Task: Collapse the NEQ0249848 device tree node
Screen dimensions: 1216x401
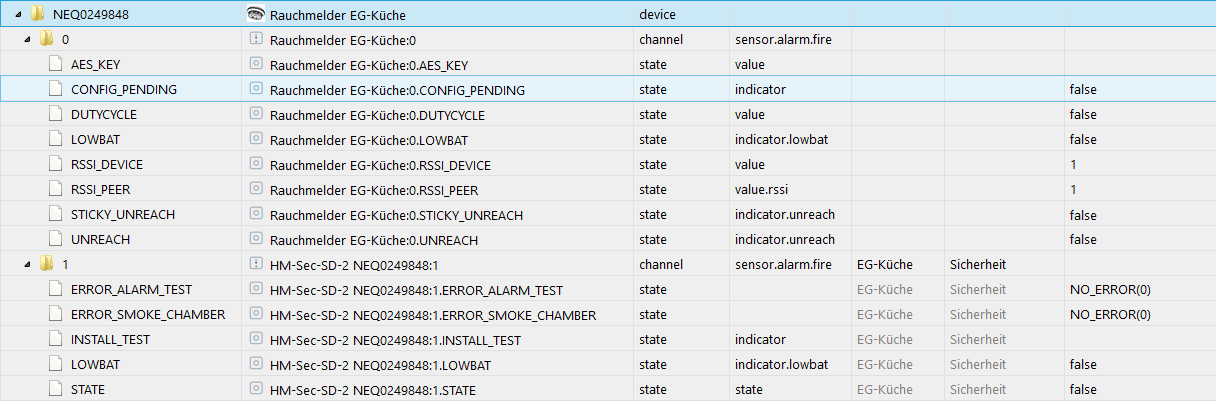Action: coord(18,14)
